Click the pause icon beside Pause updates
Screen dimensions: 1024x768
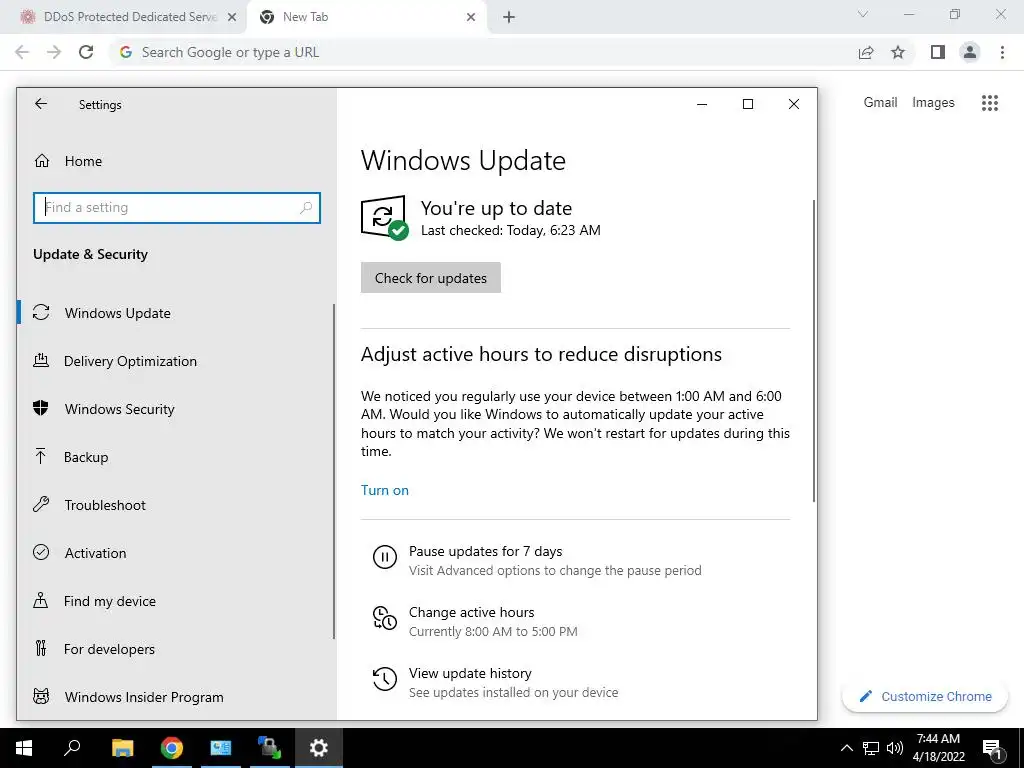[x=385, y=557]
